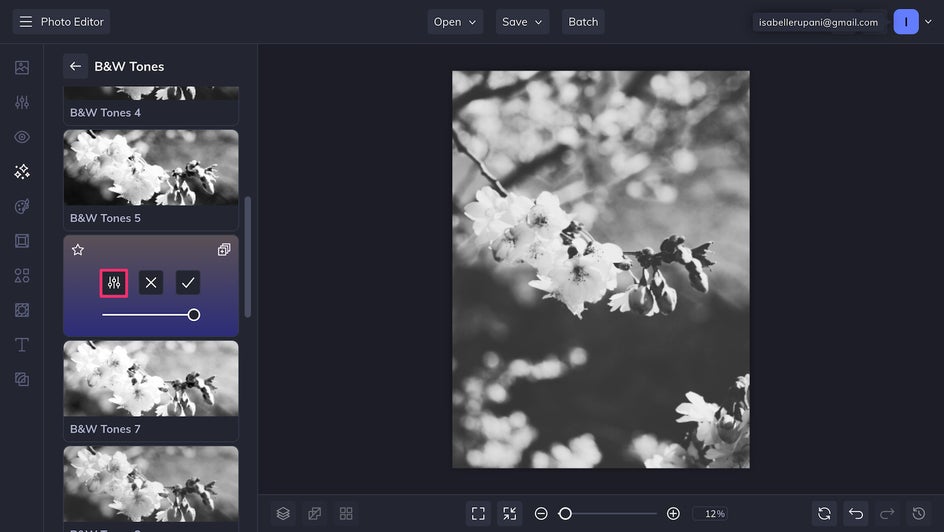Open the Layers panel icon
Screen dimensions: 944x532
[x=283, y=513]
